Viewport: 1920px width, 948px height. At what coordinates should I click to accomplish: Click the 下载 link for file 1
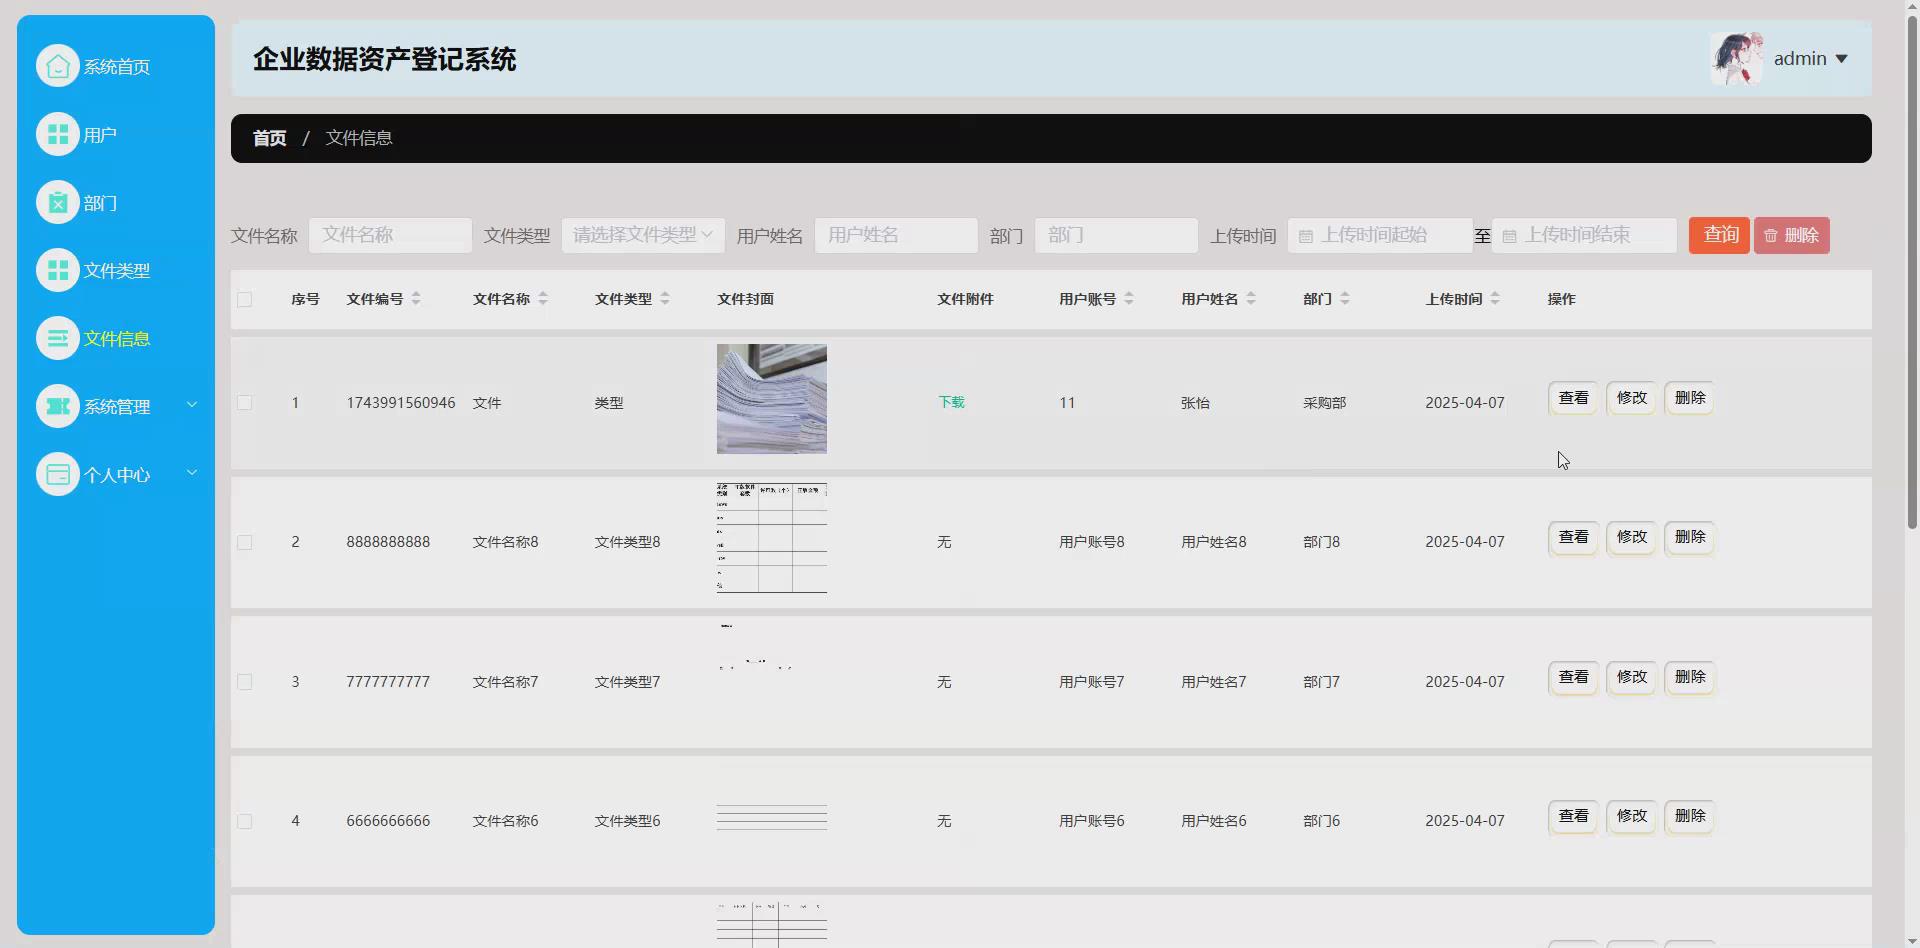pos(950,402)
